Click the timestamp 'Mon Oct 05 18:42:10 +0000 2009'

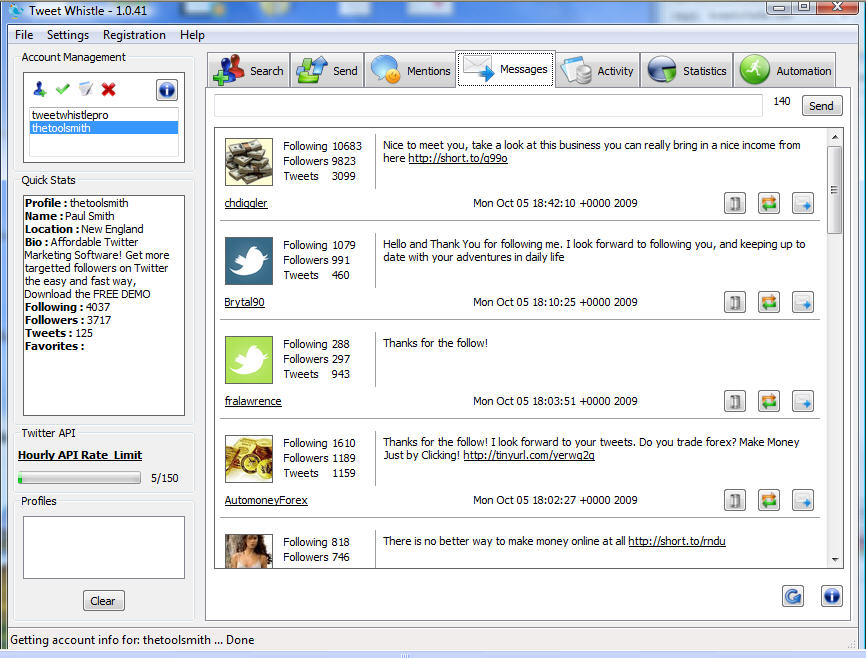(555, 203)
